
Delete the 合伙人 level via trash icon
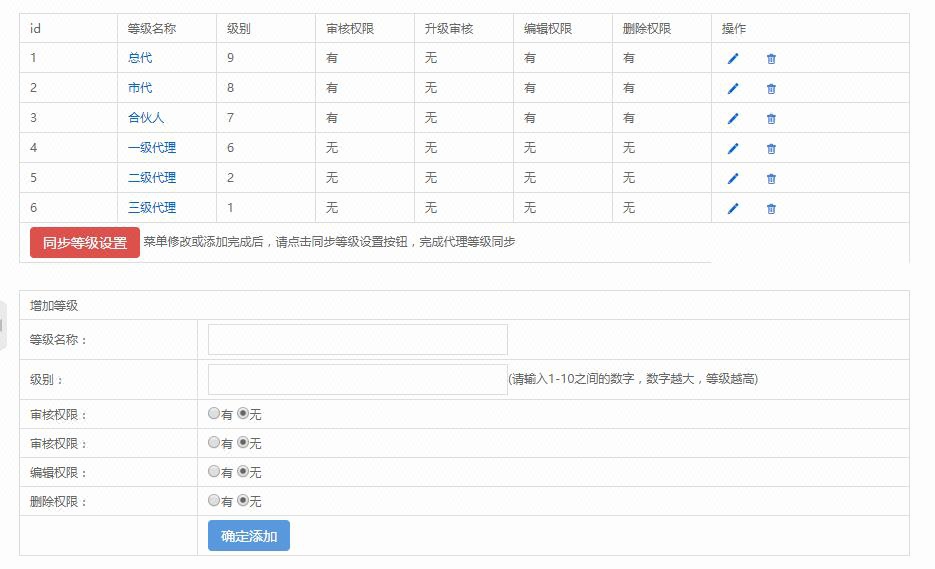coord(771,118)
